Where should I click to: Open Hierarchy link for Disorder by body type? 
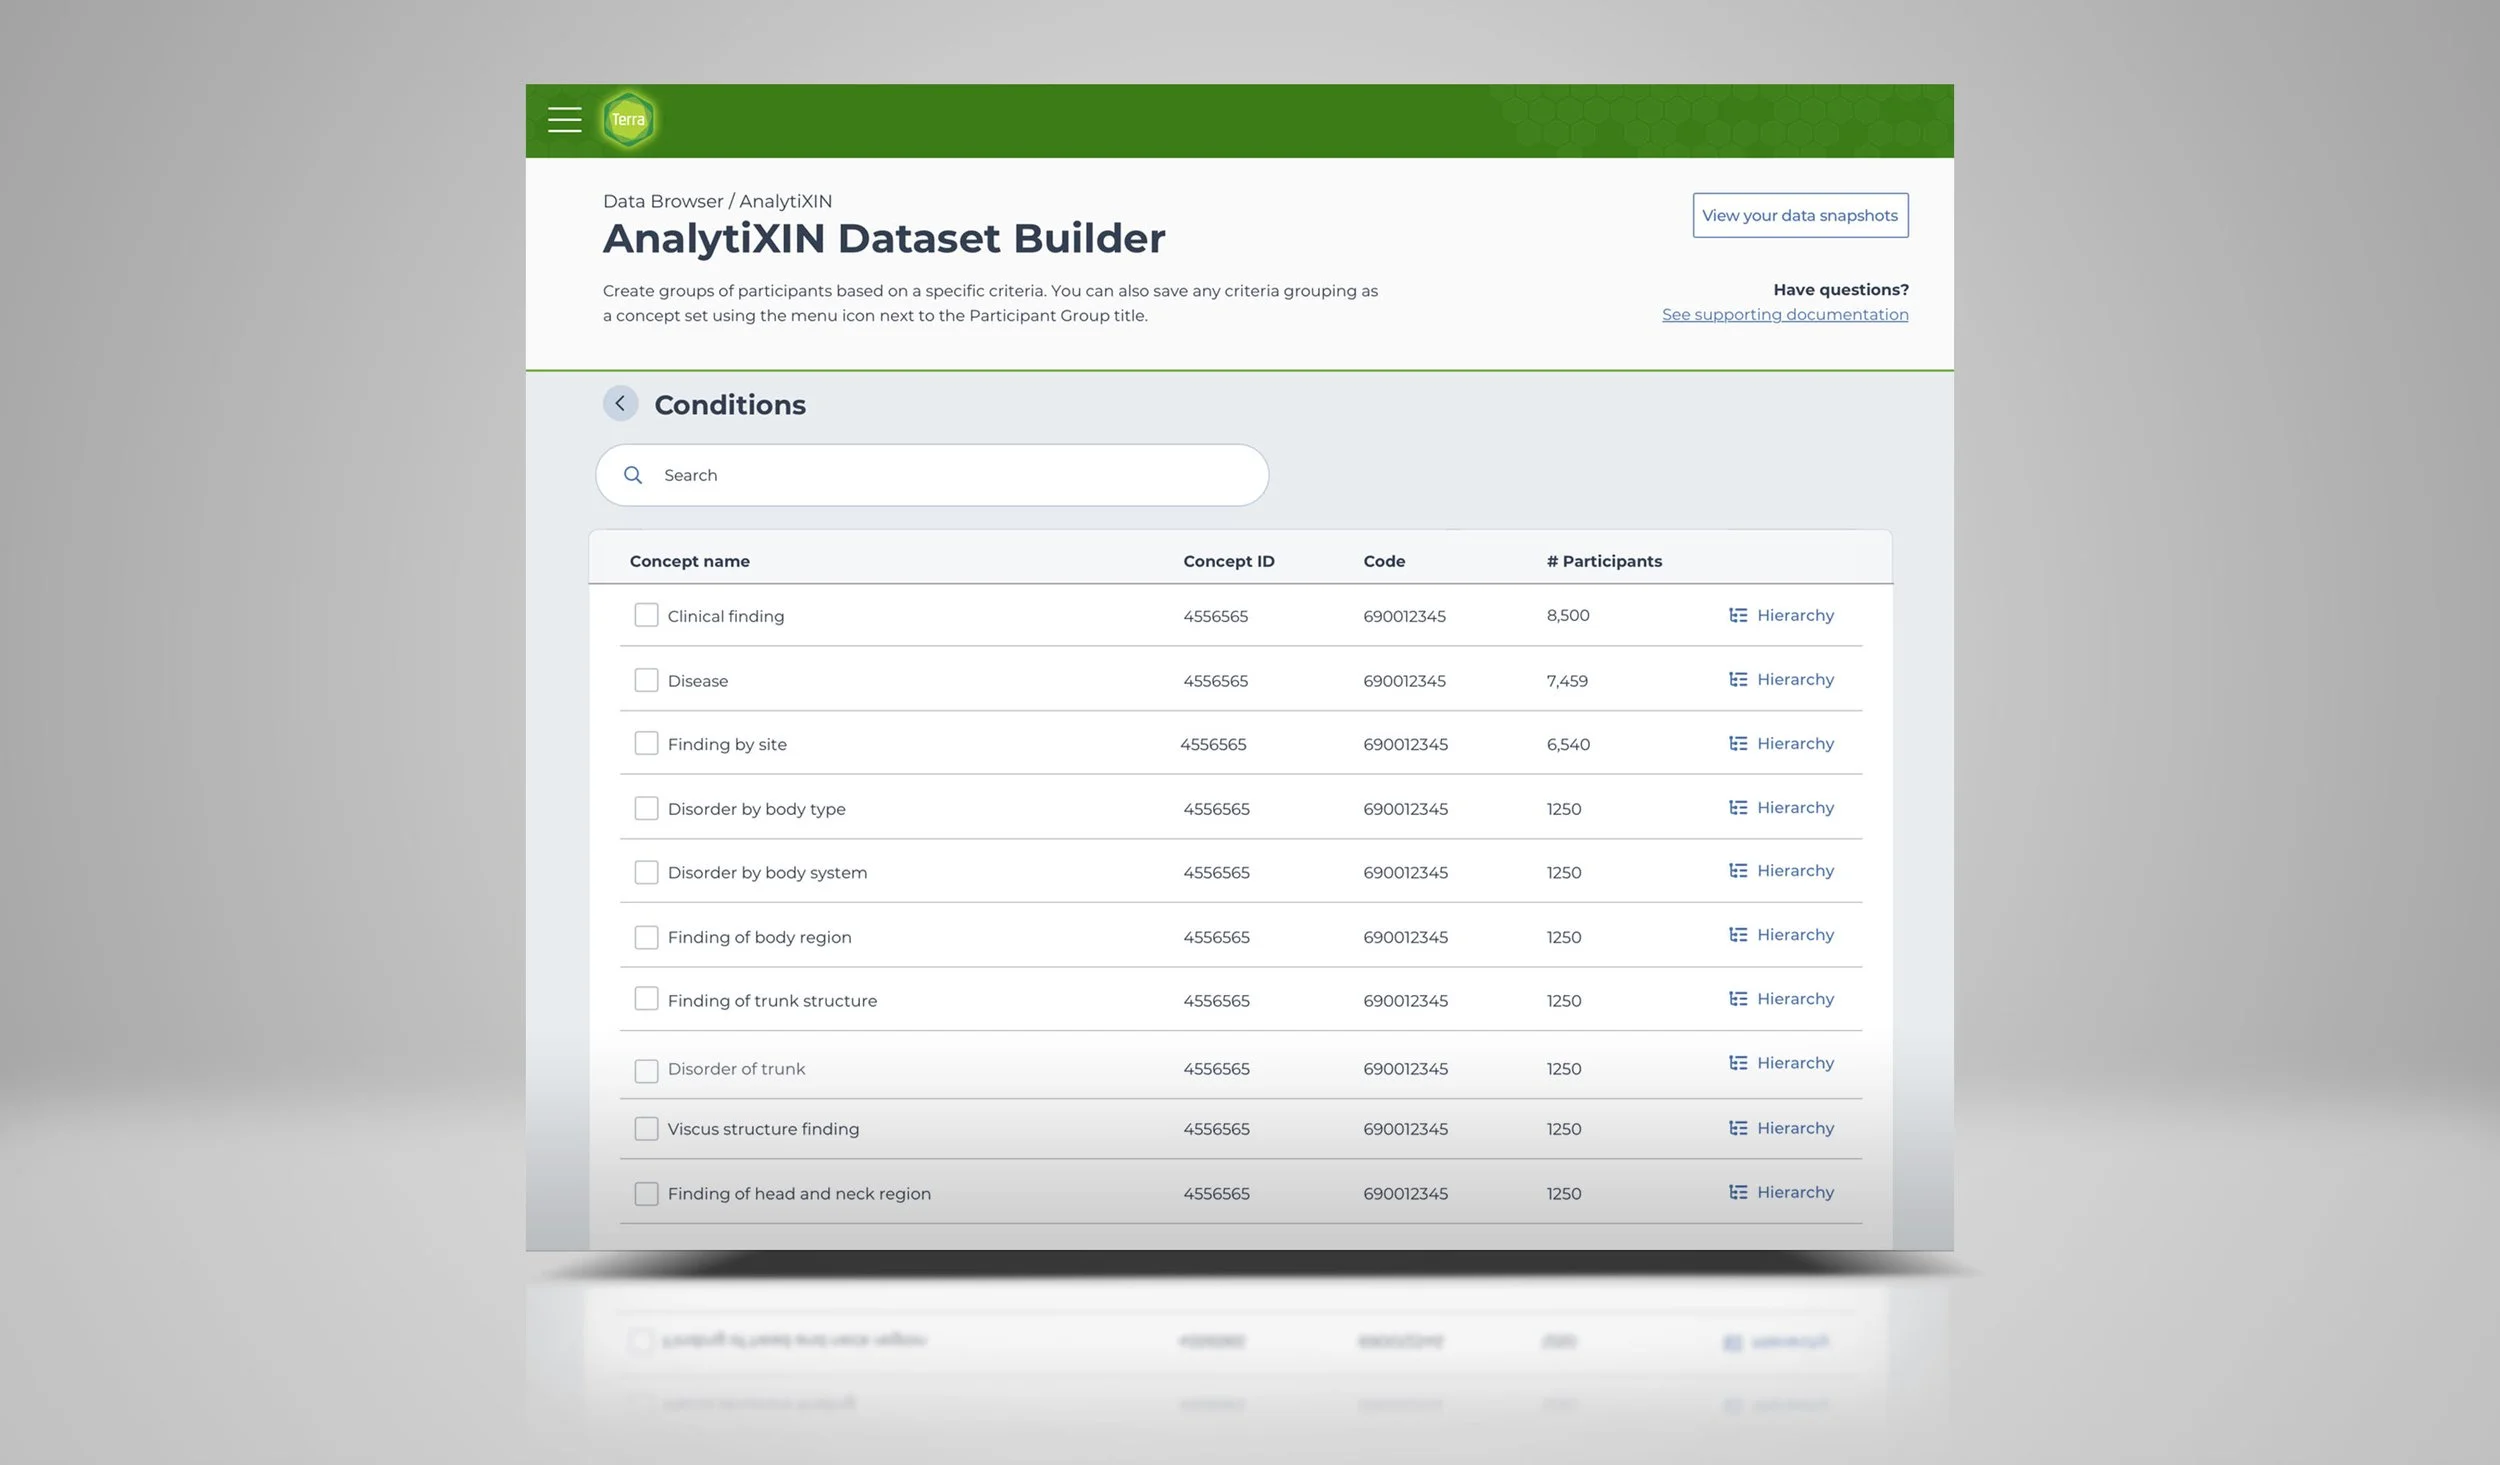coord(1795,808)
